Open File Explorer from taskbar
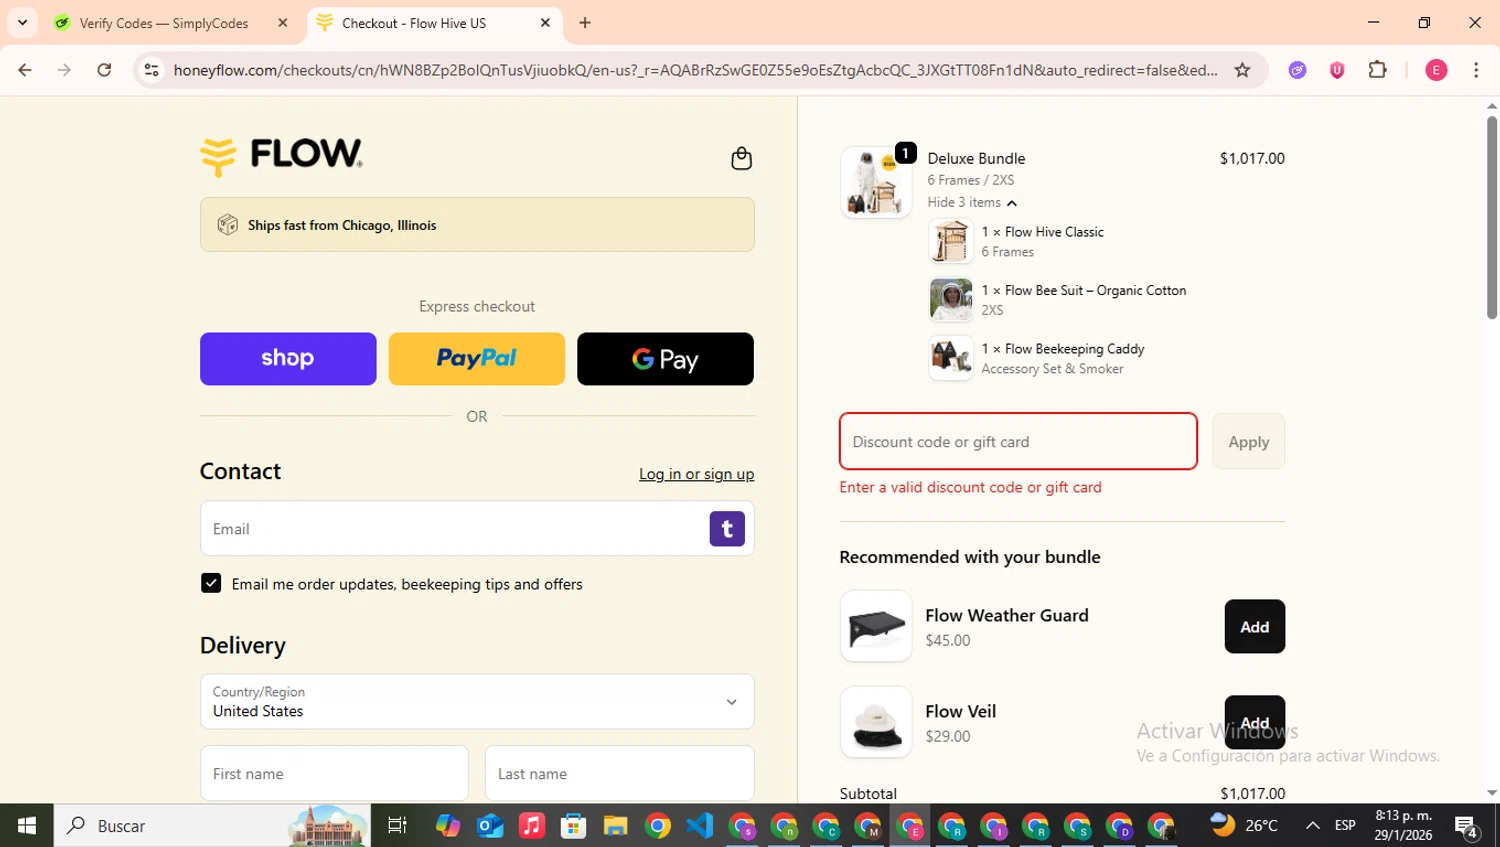 click(616, 825)
